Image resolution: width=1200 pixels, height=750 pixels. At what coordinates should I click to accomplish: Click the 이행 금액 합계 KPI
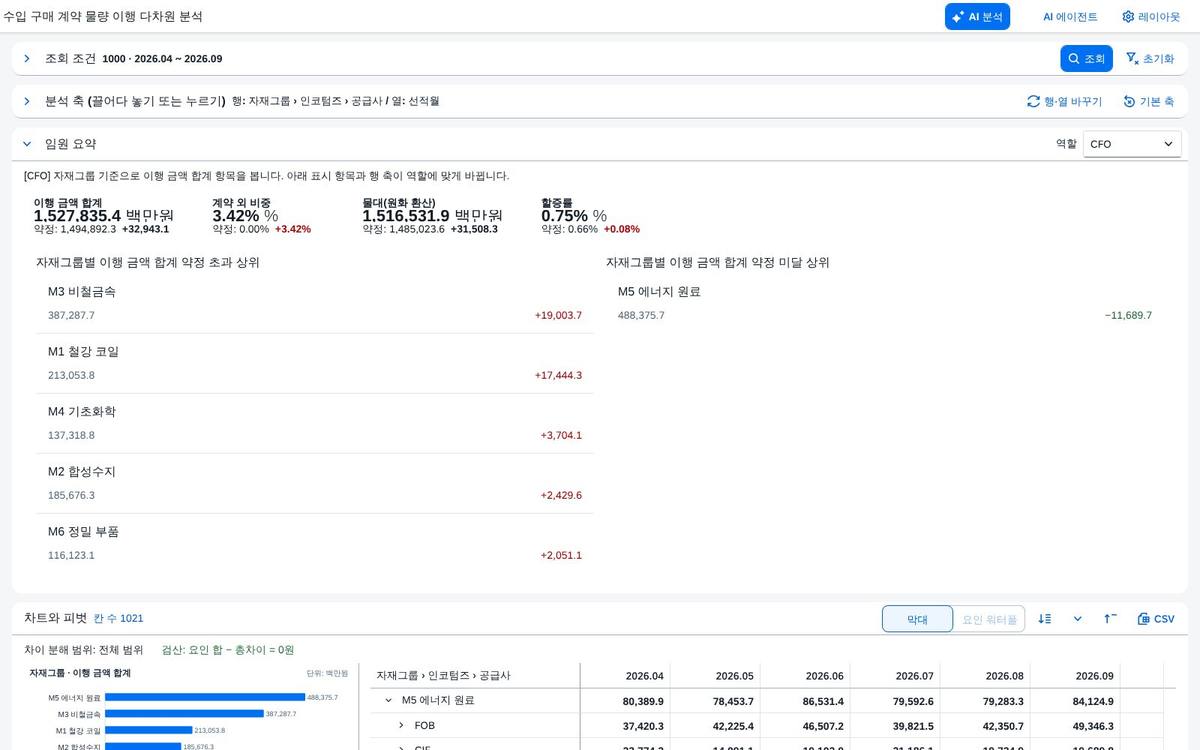104,215
